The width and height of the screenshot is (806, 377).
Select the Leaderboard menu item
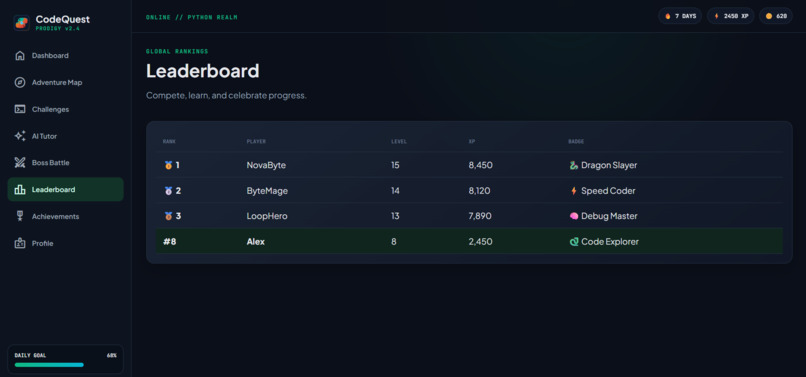click(65, 190)
